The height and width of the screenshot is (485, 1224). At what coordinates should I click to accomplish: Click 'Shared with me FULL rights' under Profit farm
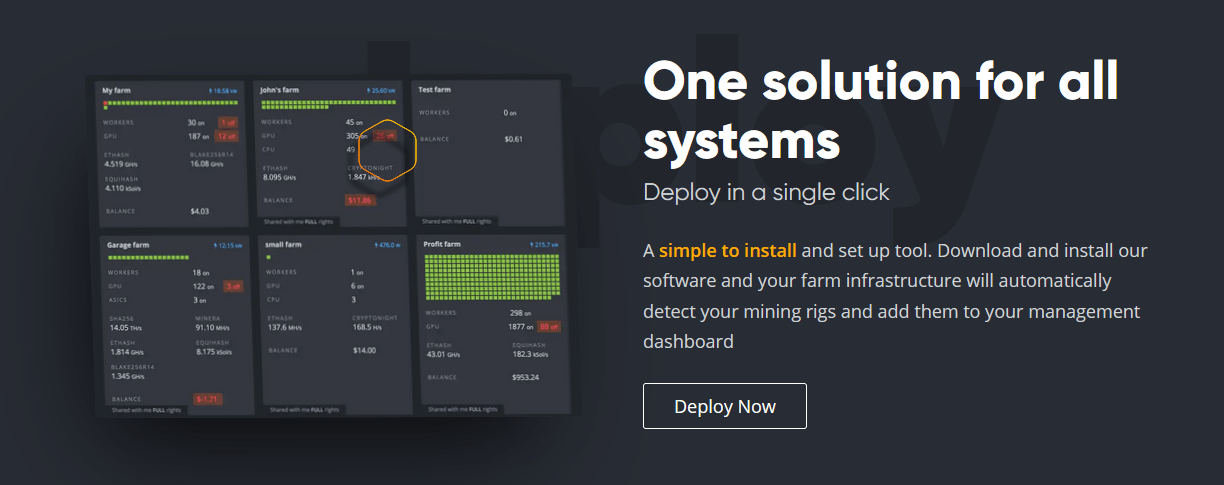pos(464,409)
